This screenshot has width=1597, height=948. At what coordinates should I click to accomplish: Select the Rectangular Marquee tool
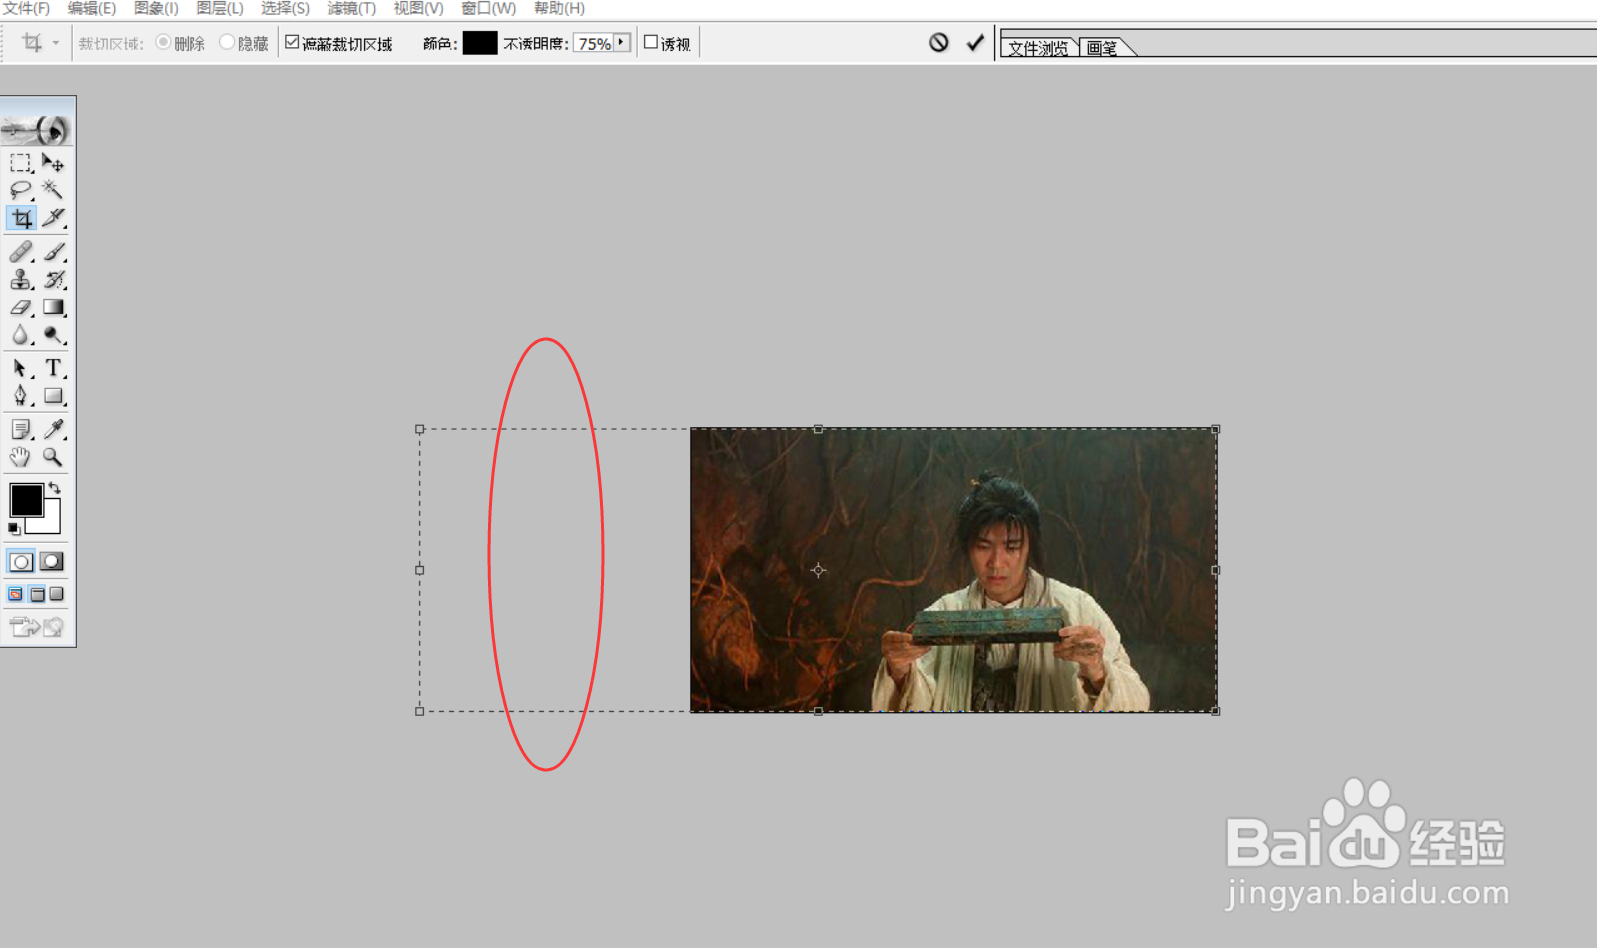click(x=21, y=163)
